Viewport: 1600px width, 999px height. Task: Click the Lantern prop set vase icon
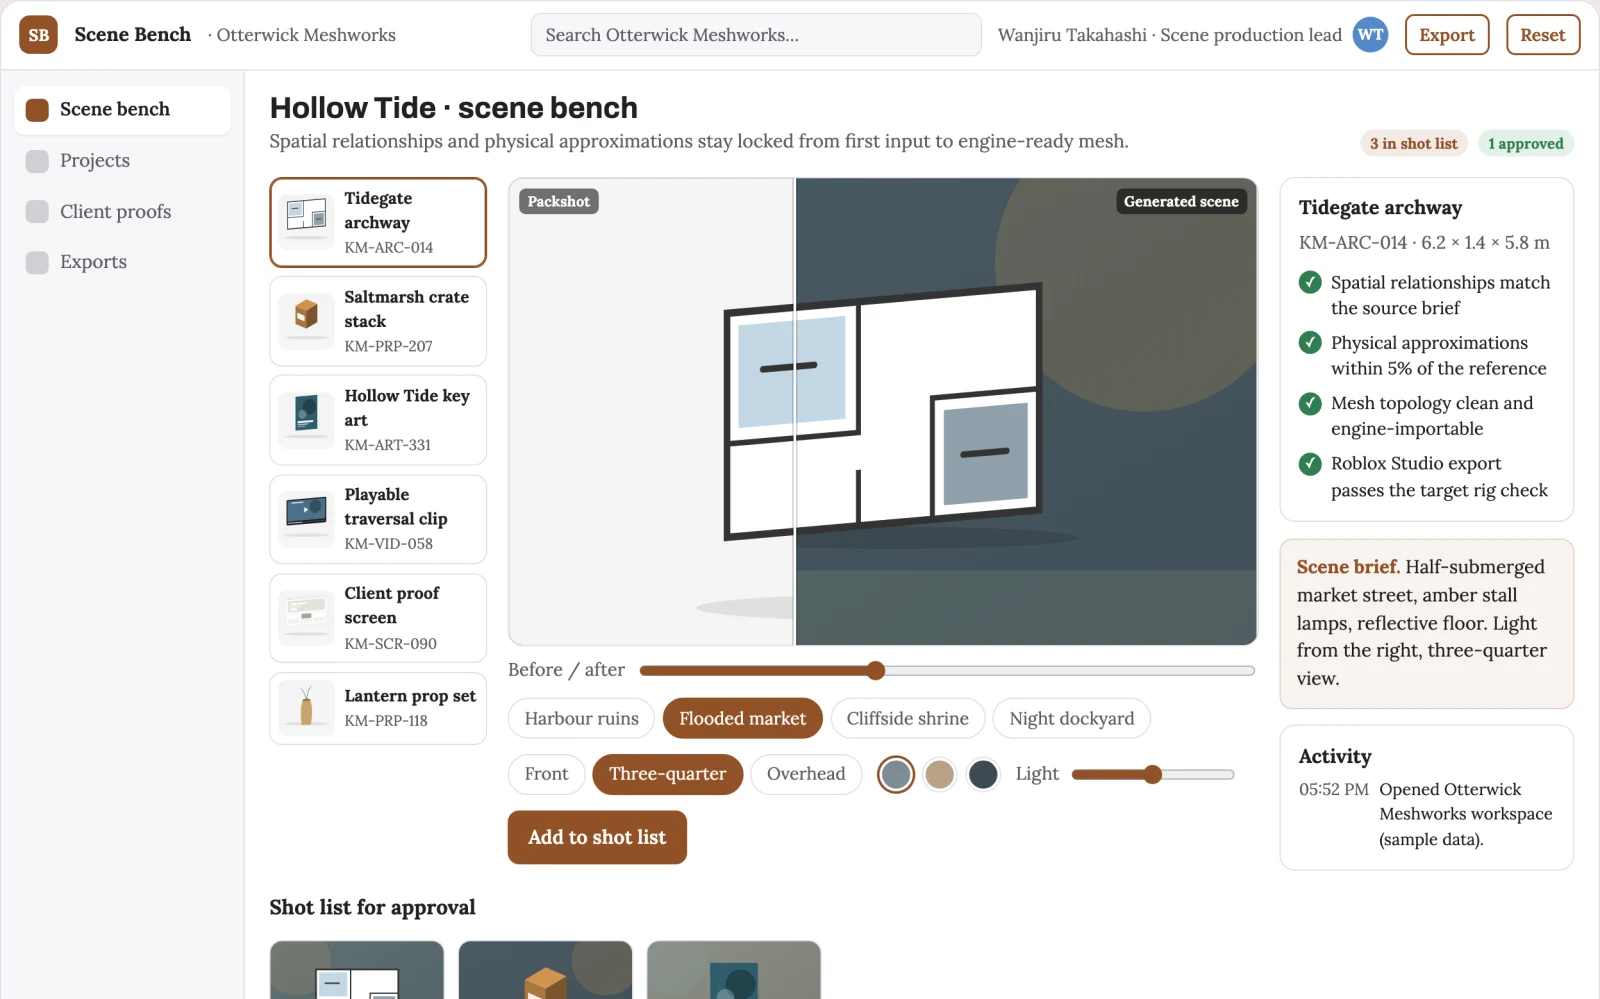pos(306,708)
